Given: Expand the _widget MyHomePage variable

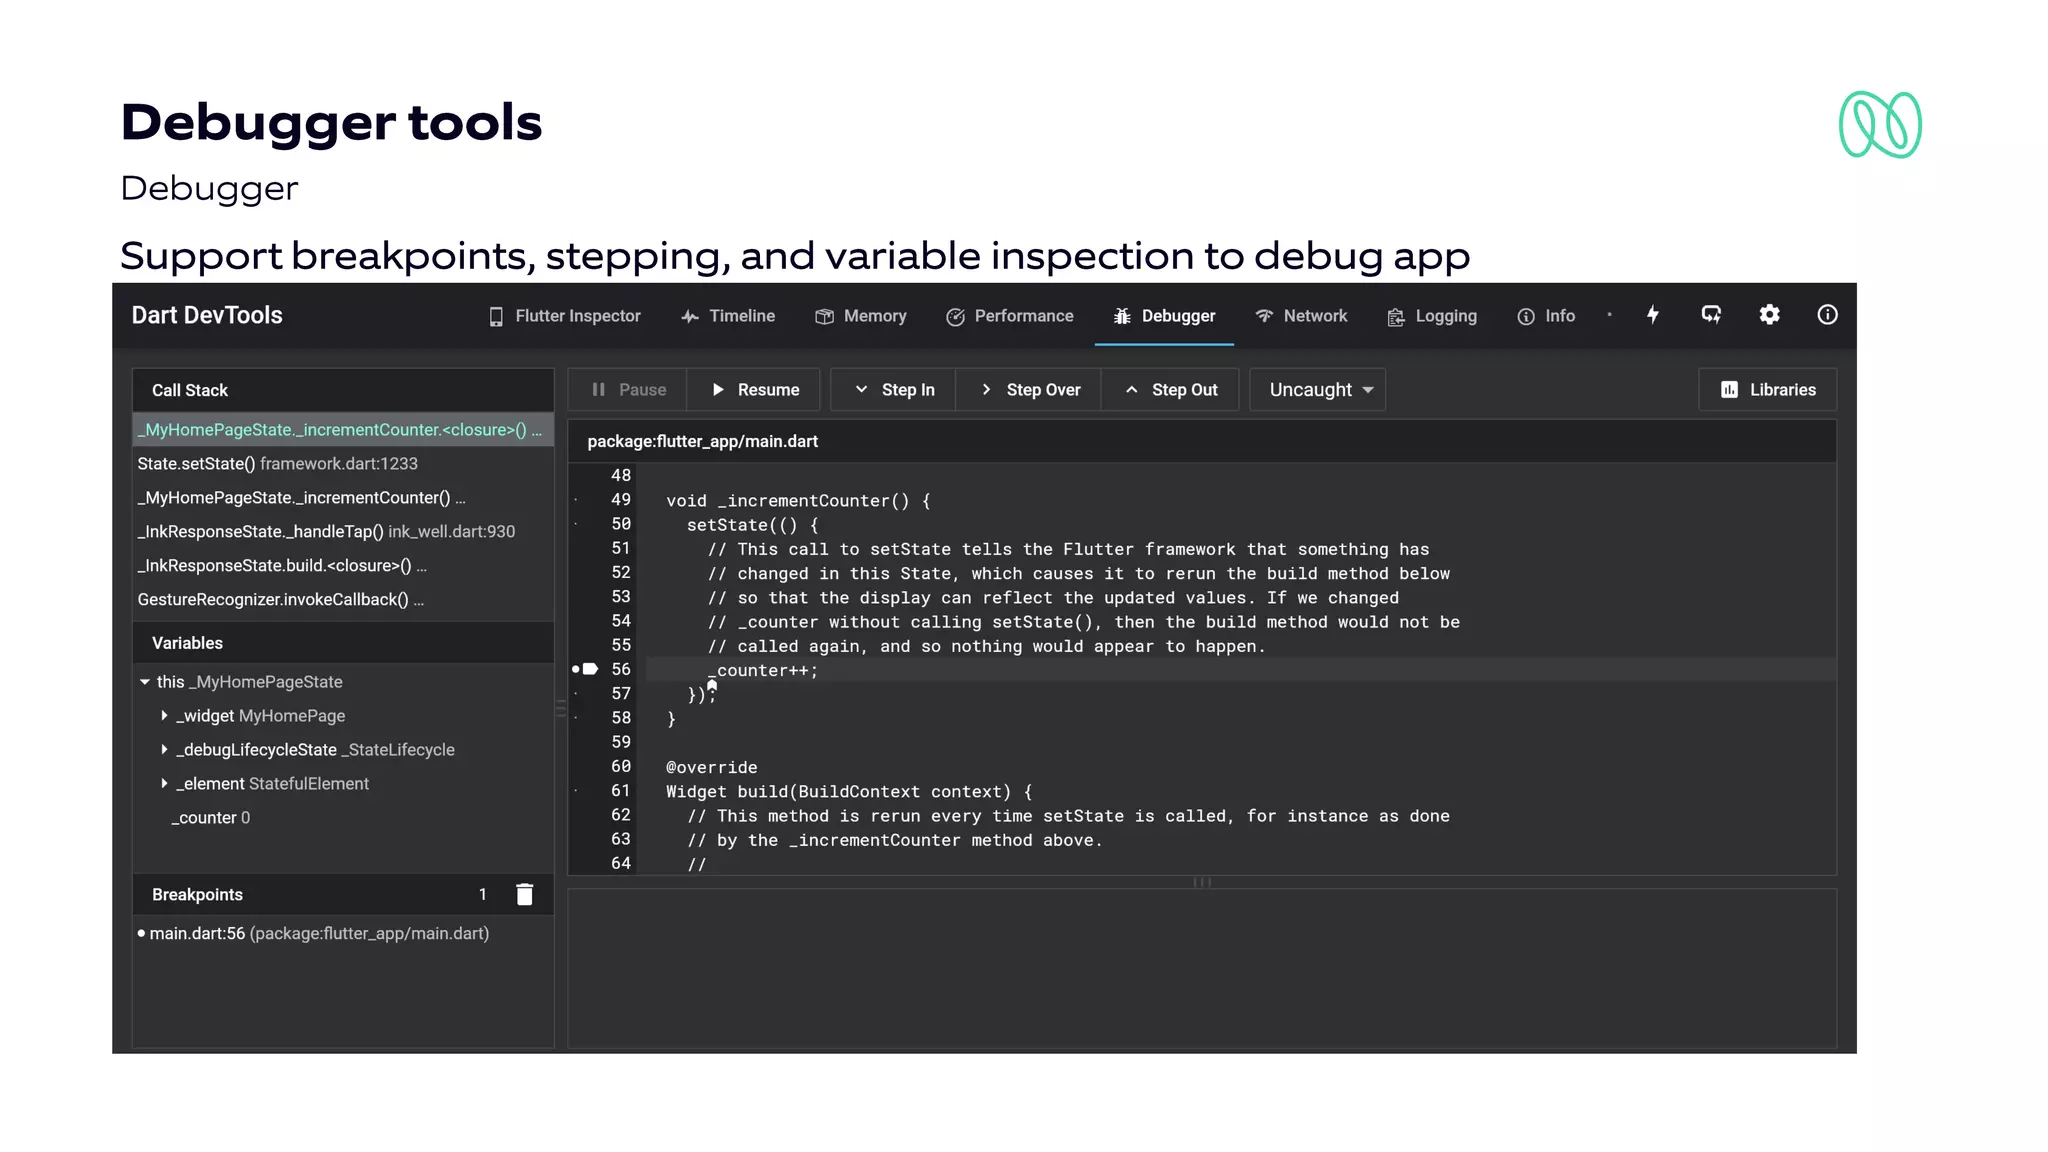Looking at the screenshot, I should pos(164,716).
